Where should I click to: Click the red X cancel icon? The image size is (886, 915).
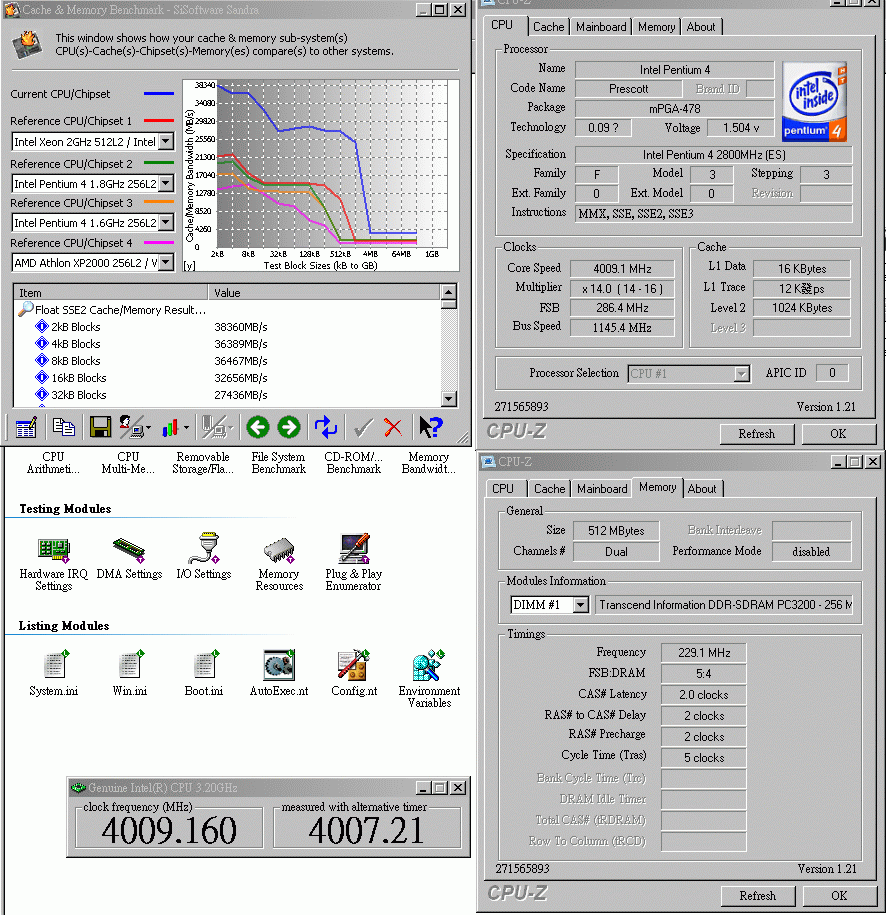tap(393, 428)
